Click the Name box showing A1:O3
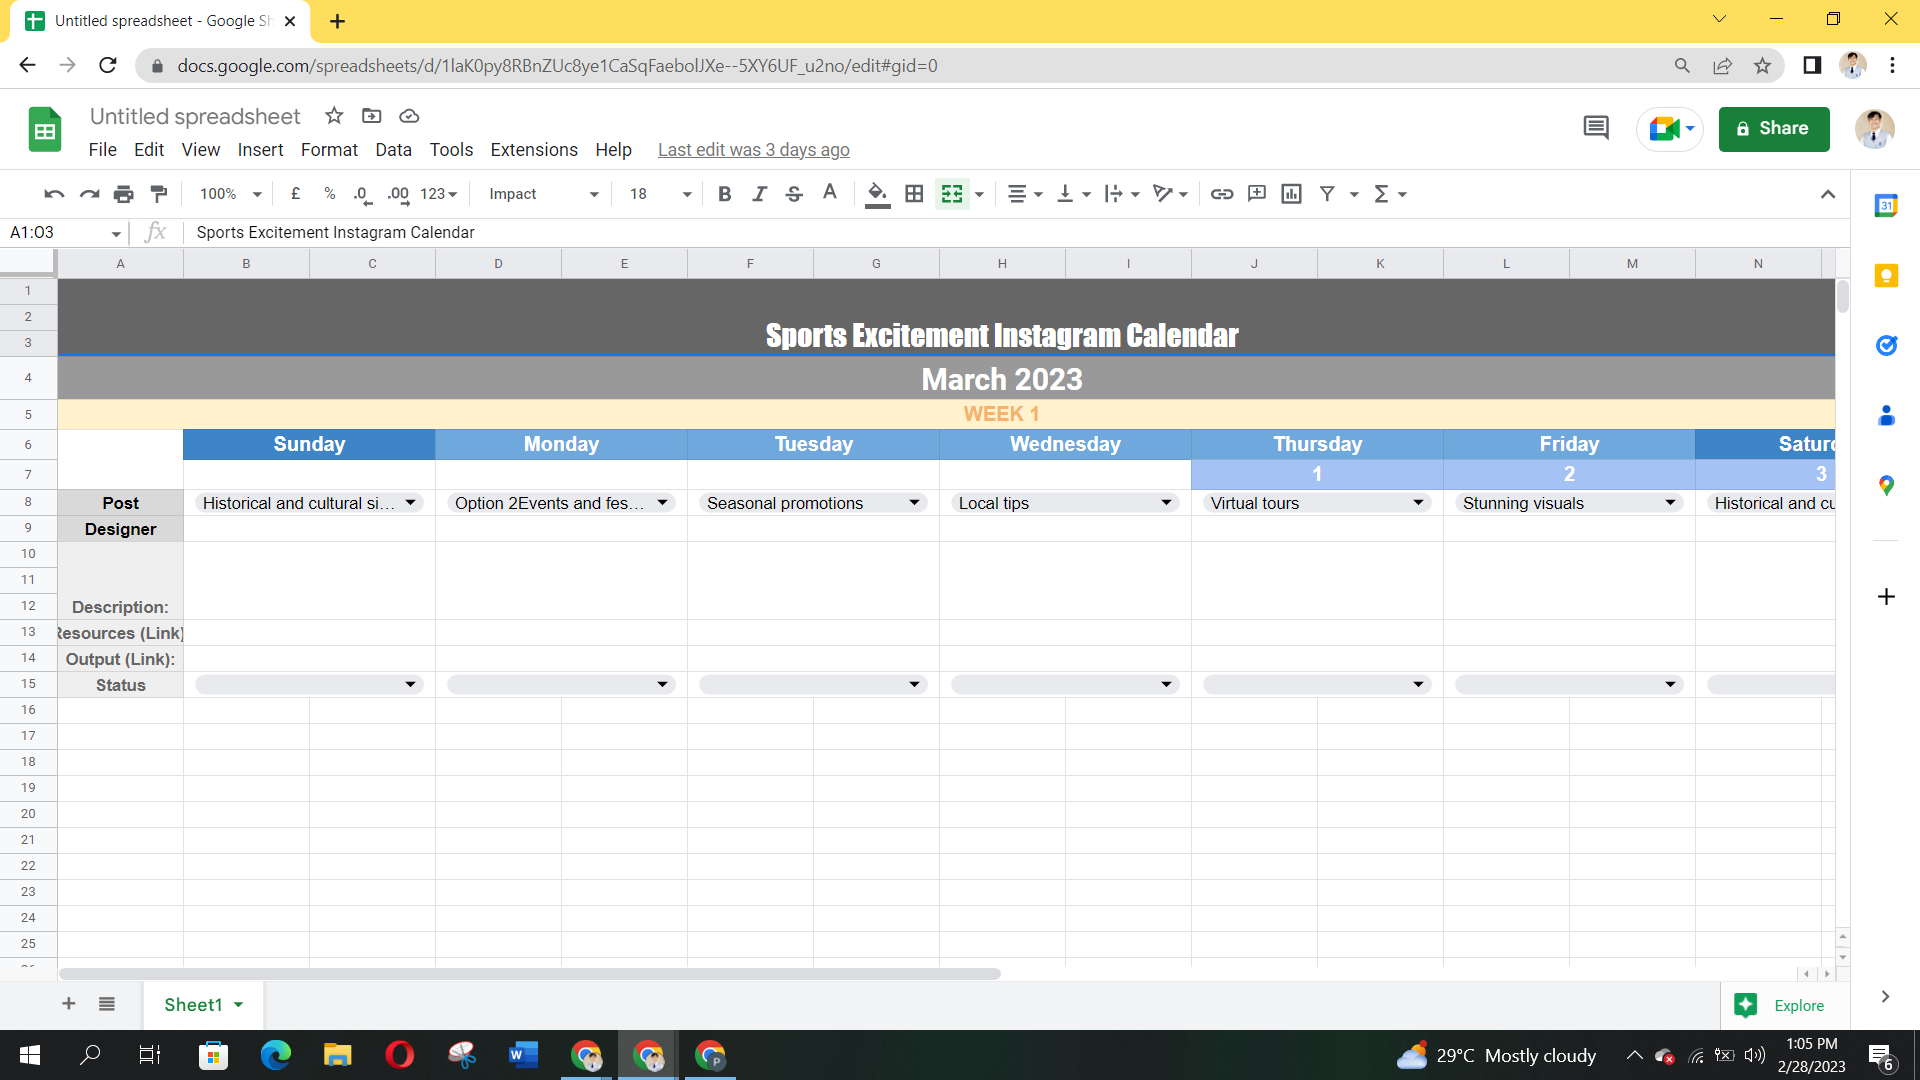1920x1080 pixels. coord(65,232)
